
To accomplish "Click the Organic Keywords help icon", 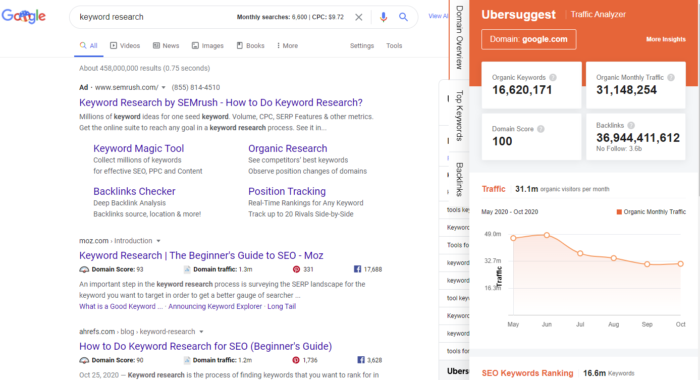I will 553,77.
